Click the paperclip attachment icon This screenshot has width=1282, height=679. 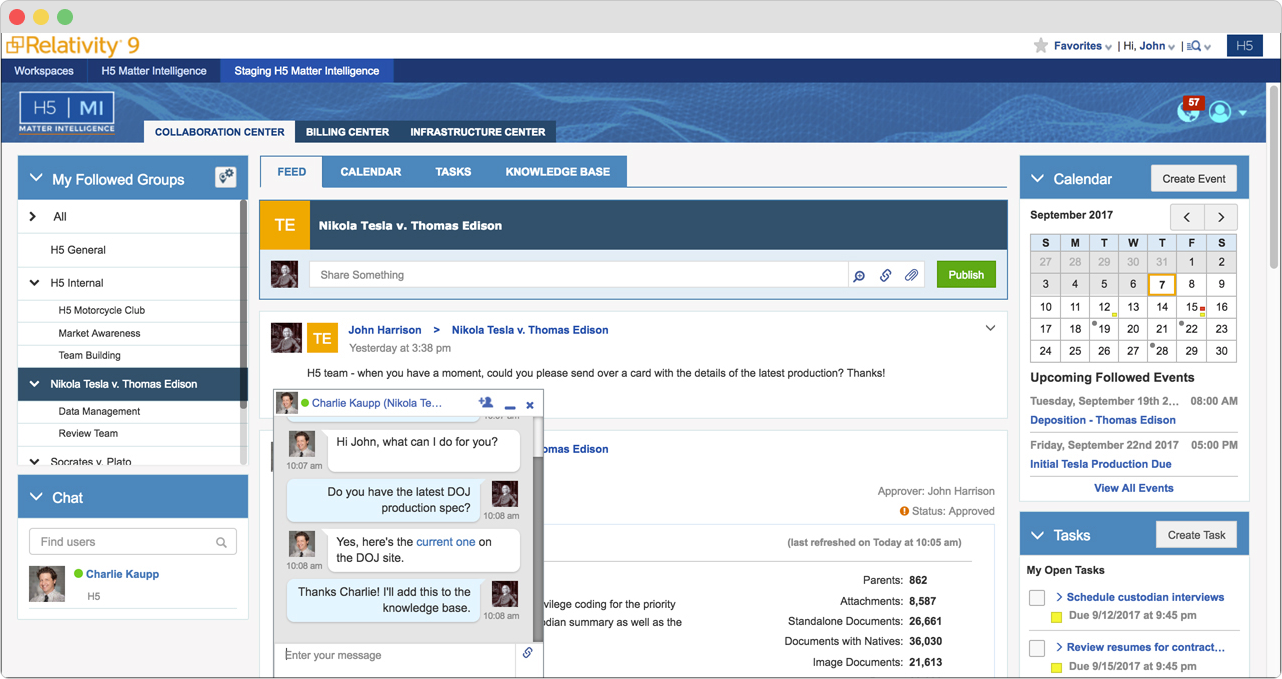tap(911, 275)
